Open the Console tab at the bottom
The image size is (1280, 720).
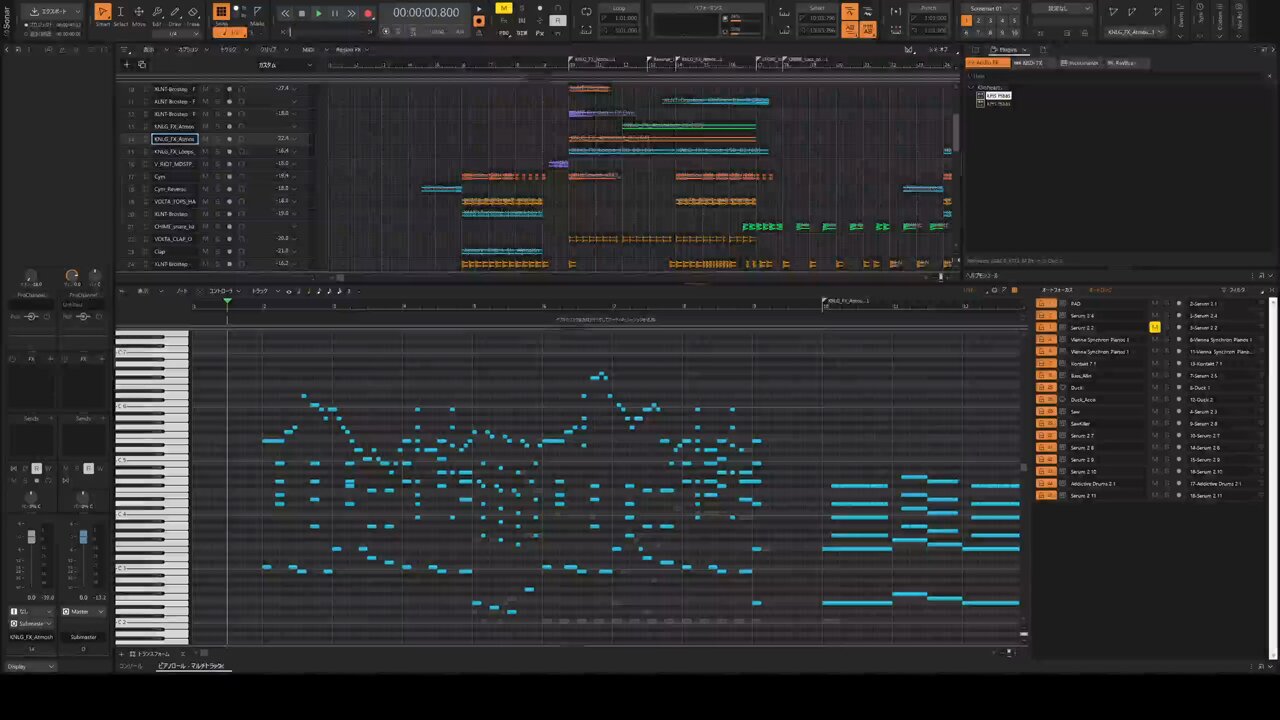(131, 666)
